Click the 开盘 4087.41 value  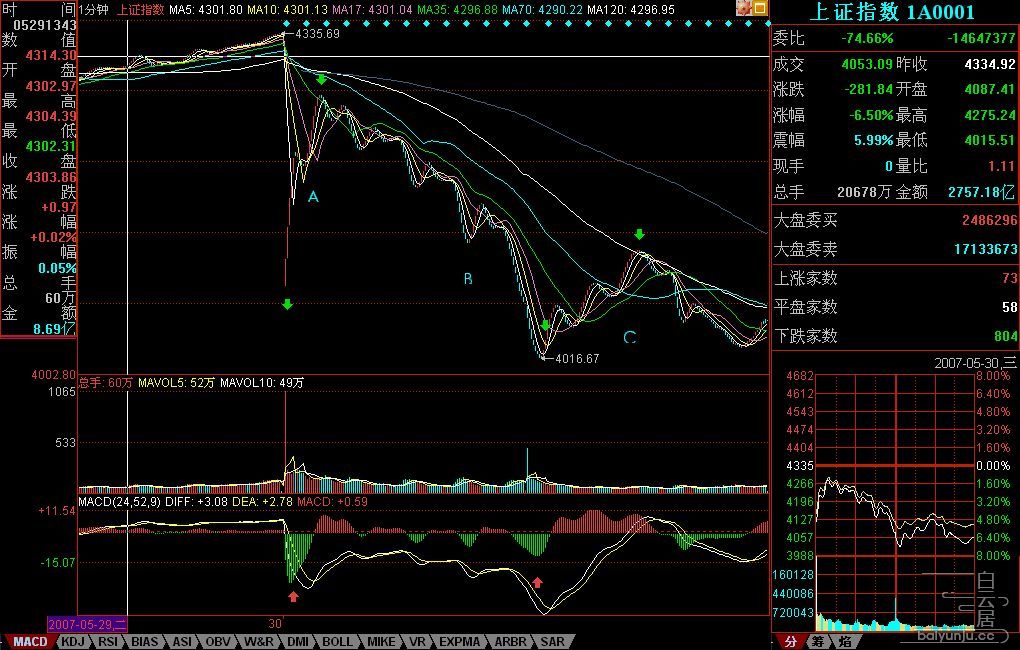point(989,89)
